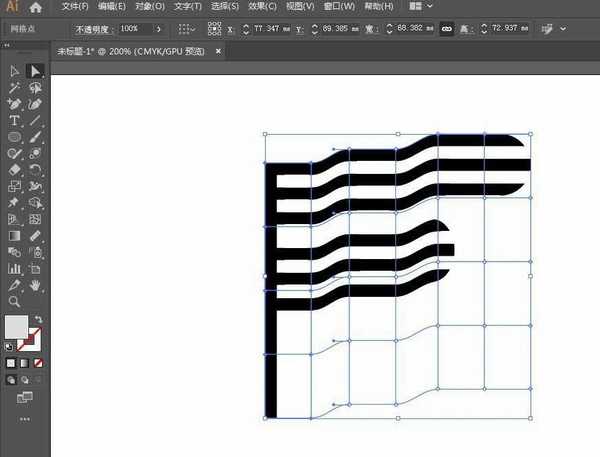Select the Hand tool
The image size is (600, 457).
click(x=36, y=285)
